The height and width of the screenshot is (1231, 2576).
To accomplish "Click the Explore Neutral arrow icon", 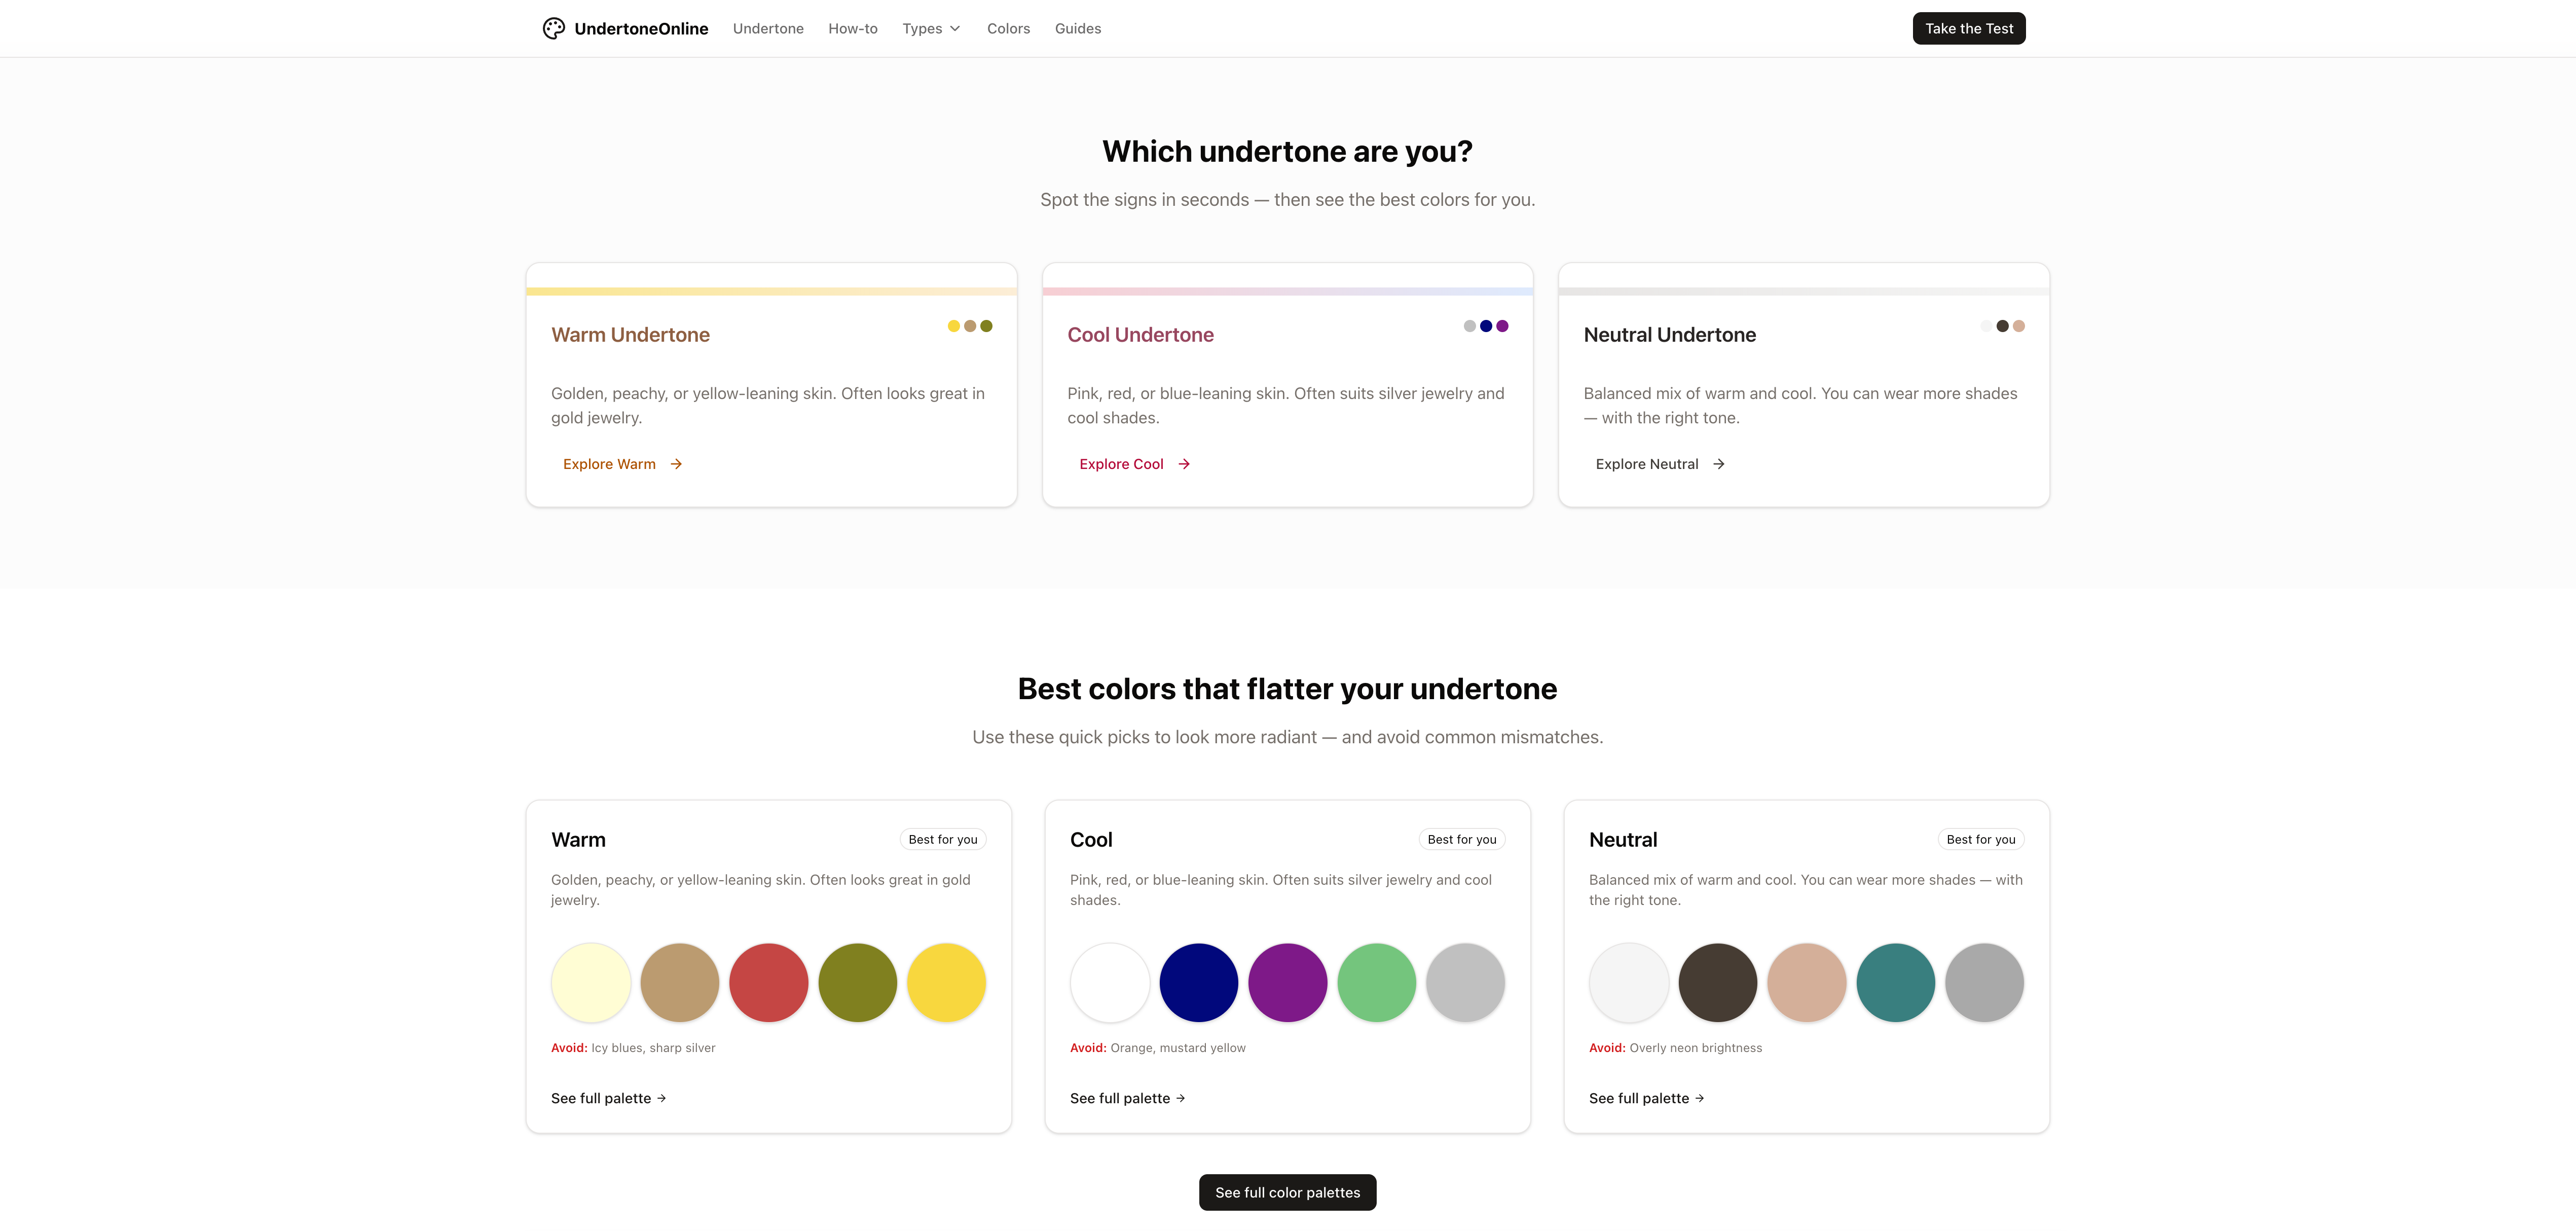I will click(1719, 463).
